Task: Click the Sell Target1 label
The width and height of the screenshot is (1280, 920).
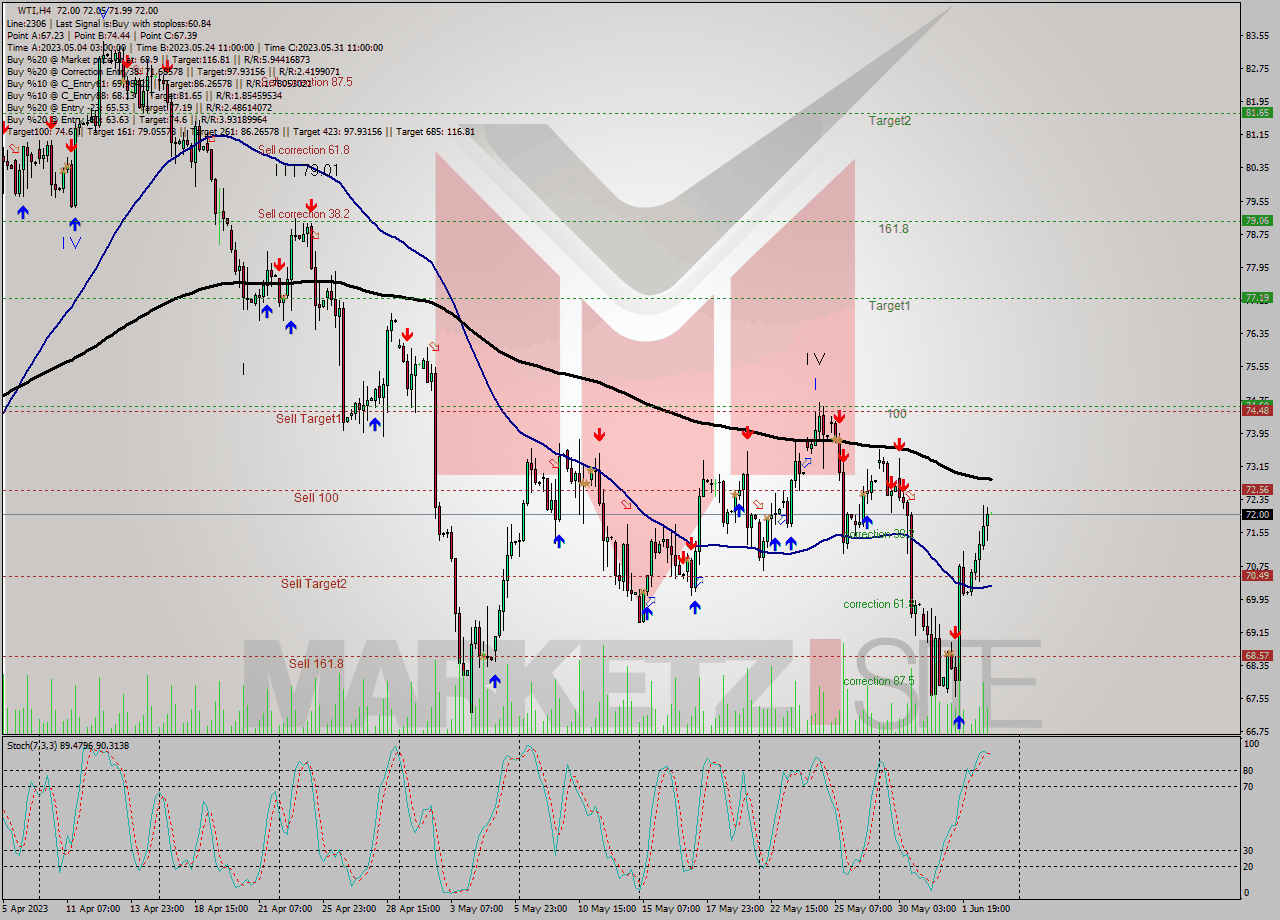Action: [309, 419]
